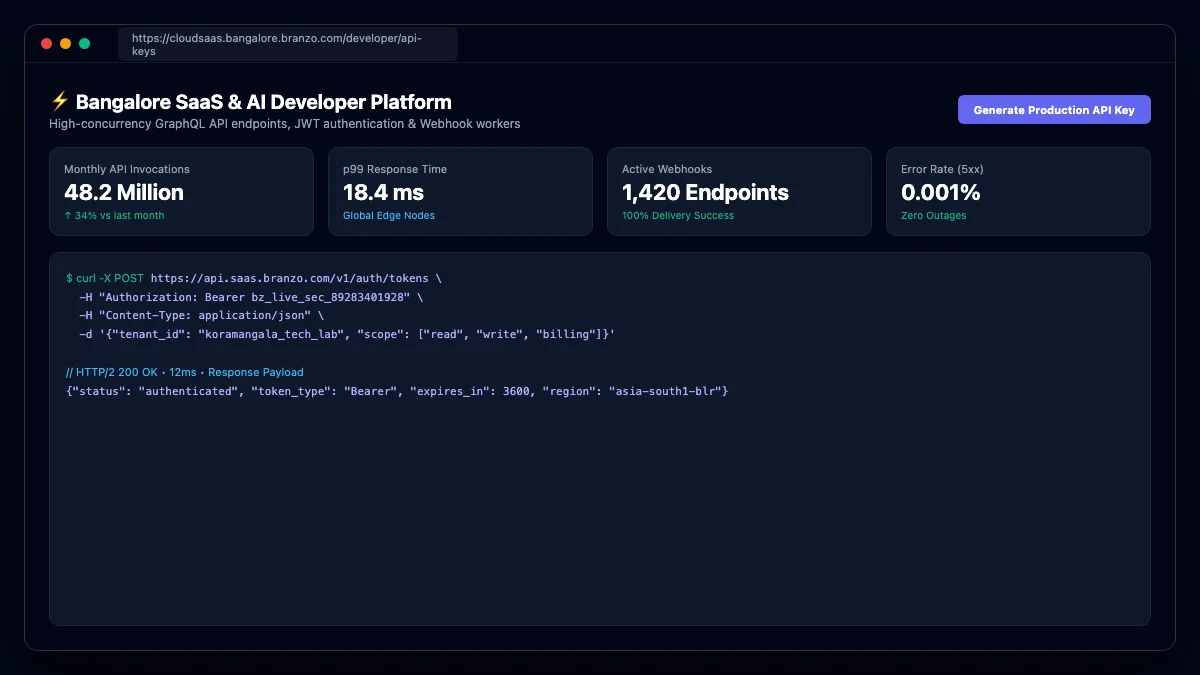The height and width of the screenshot is (675, 1200).
Task: Click the 1,420 Endpoints value
Action: pyautogui.click(x=705, y=192)
